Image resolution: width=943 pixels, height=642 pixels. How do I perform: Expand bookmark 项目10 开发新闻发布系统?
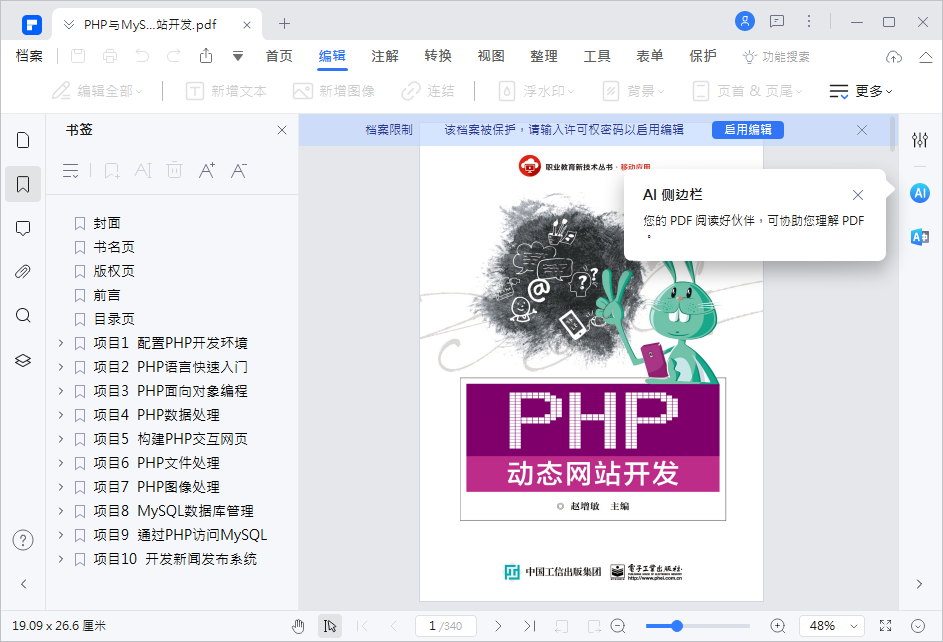(x=61, y=559)
